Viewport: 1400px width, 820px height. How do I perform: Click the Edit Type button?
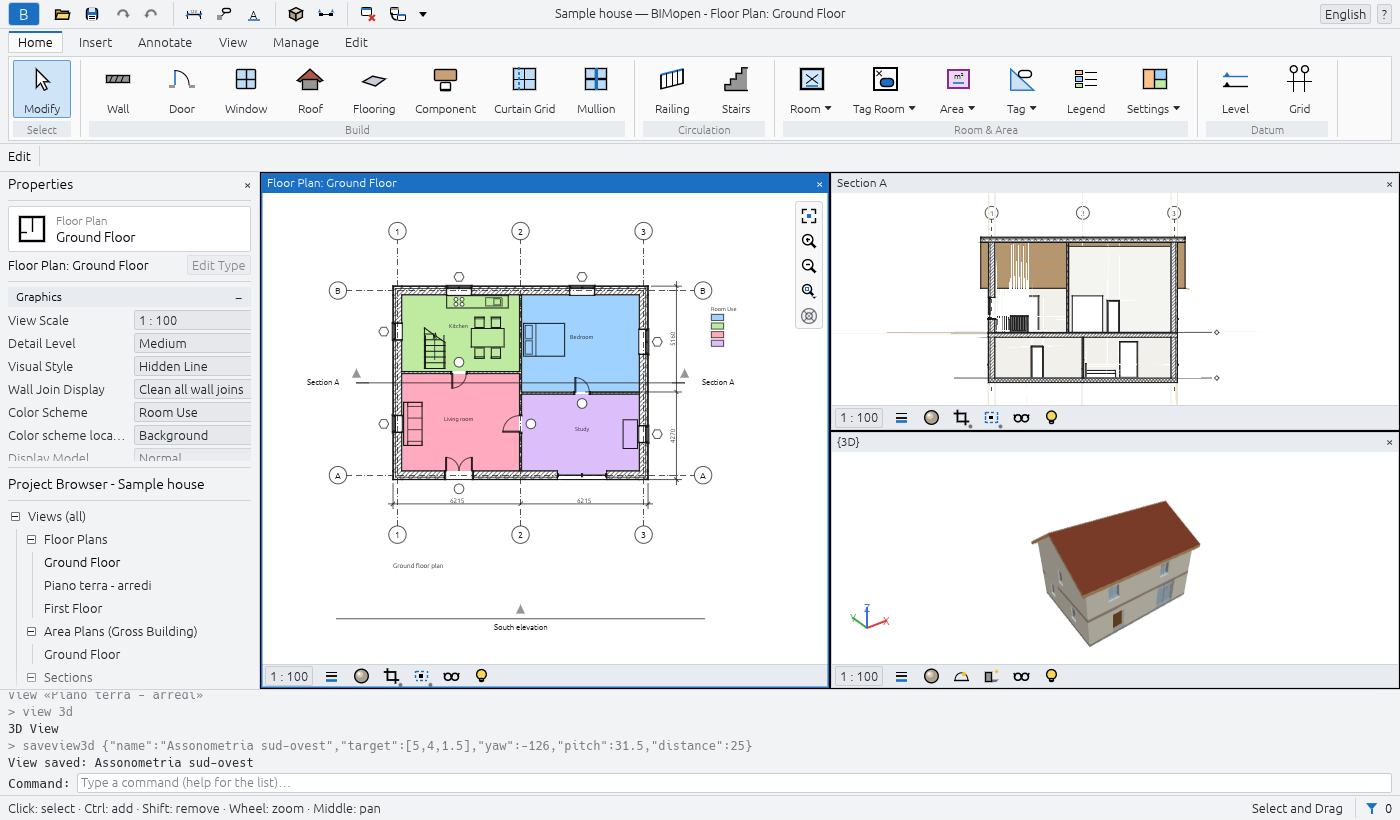pos(218,266)
